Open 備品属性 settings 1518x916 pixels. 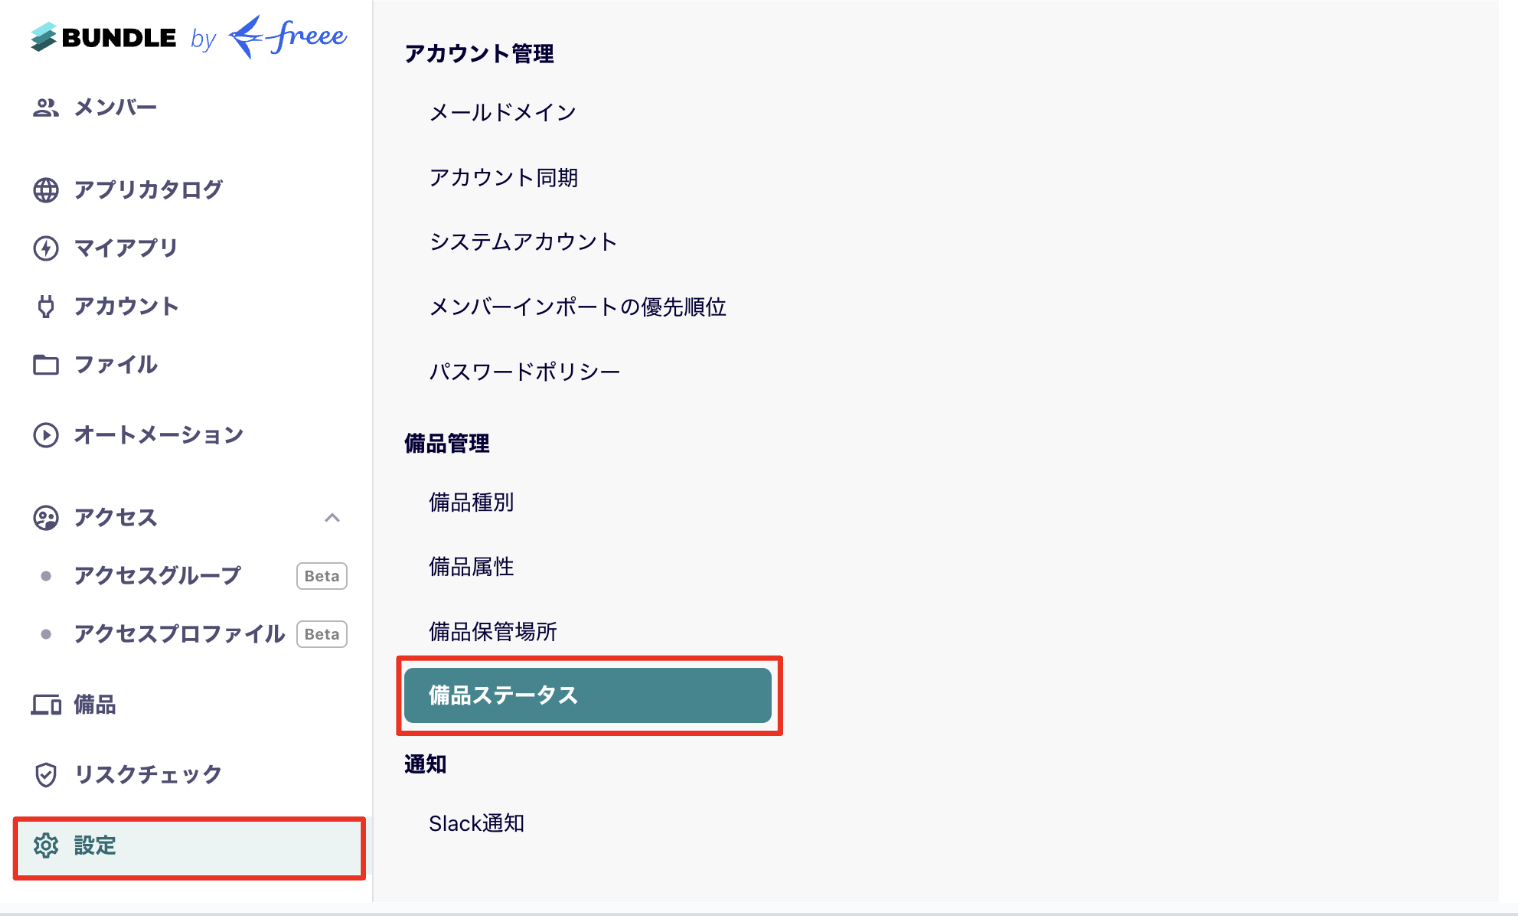coord(472,567)
